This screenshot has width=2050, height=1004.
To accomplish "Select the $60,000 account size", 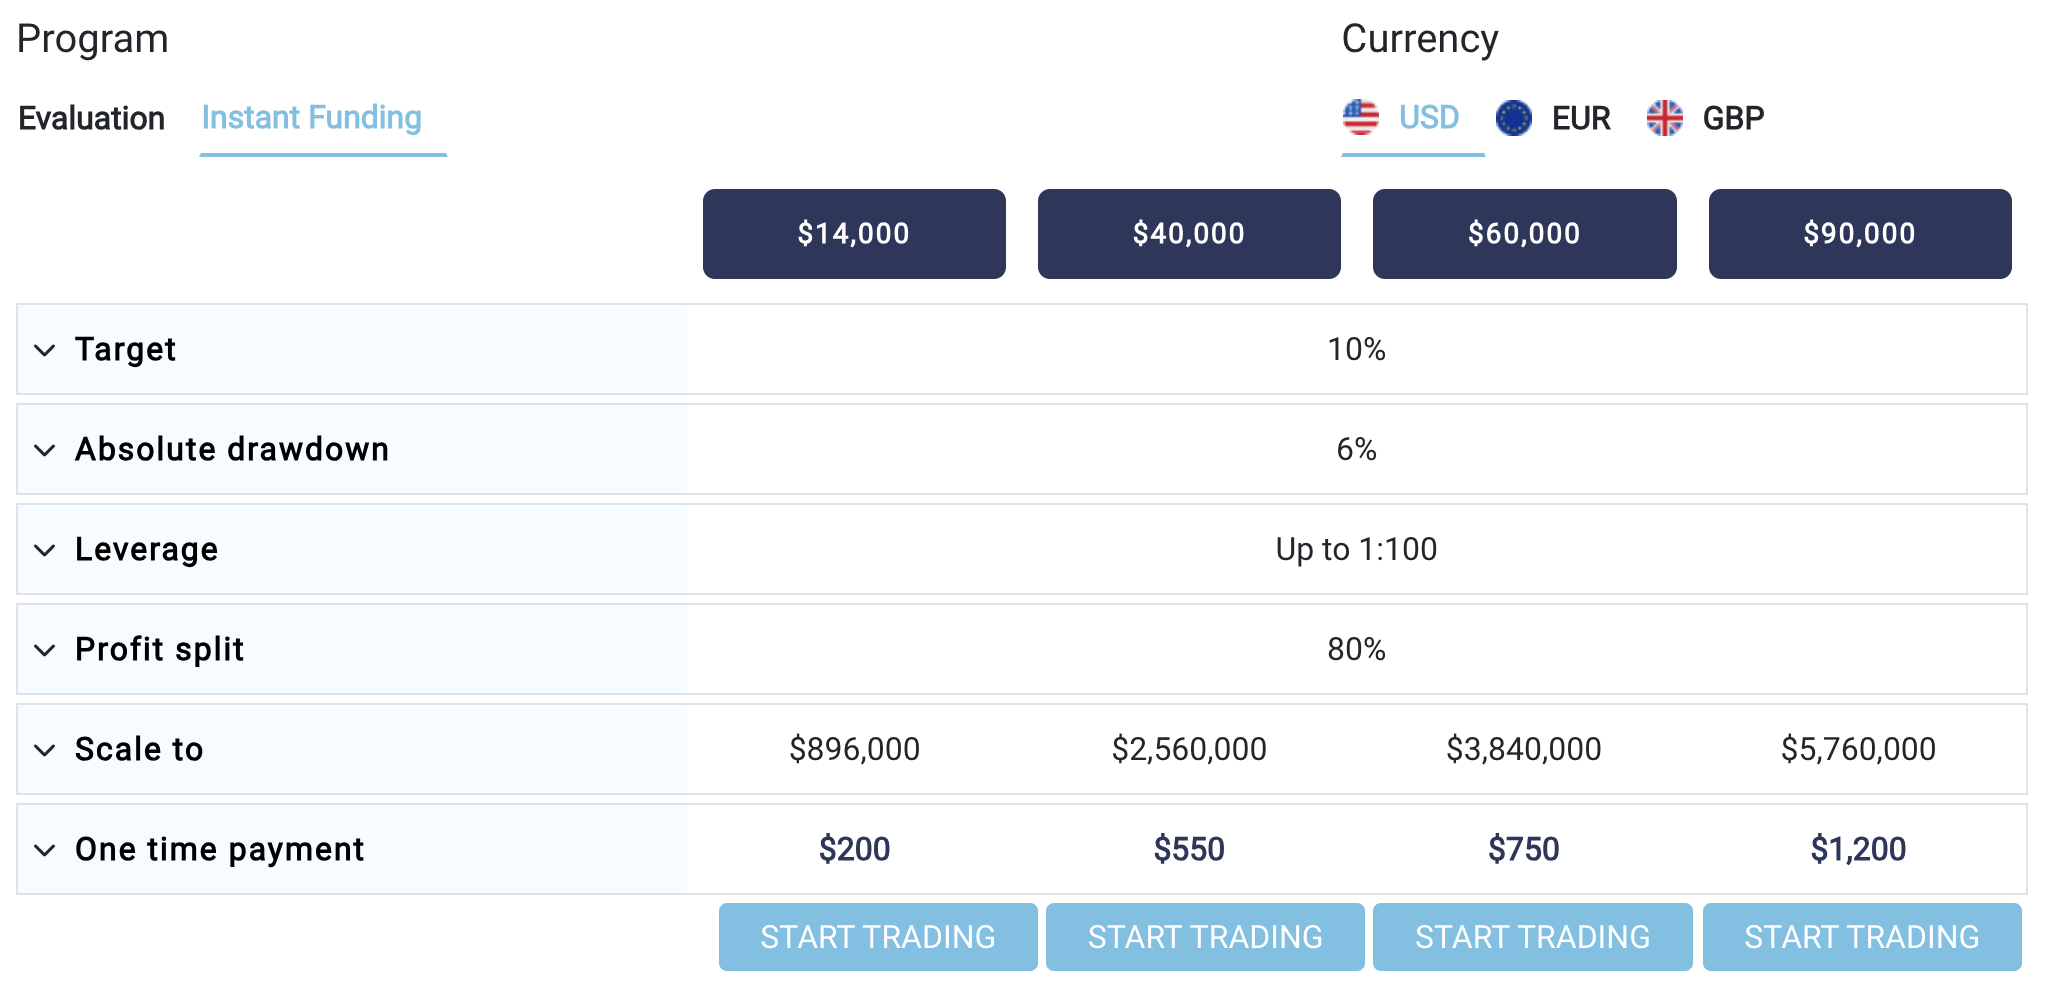I will coord(1524,234).
